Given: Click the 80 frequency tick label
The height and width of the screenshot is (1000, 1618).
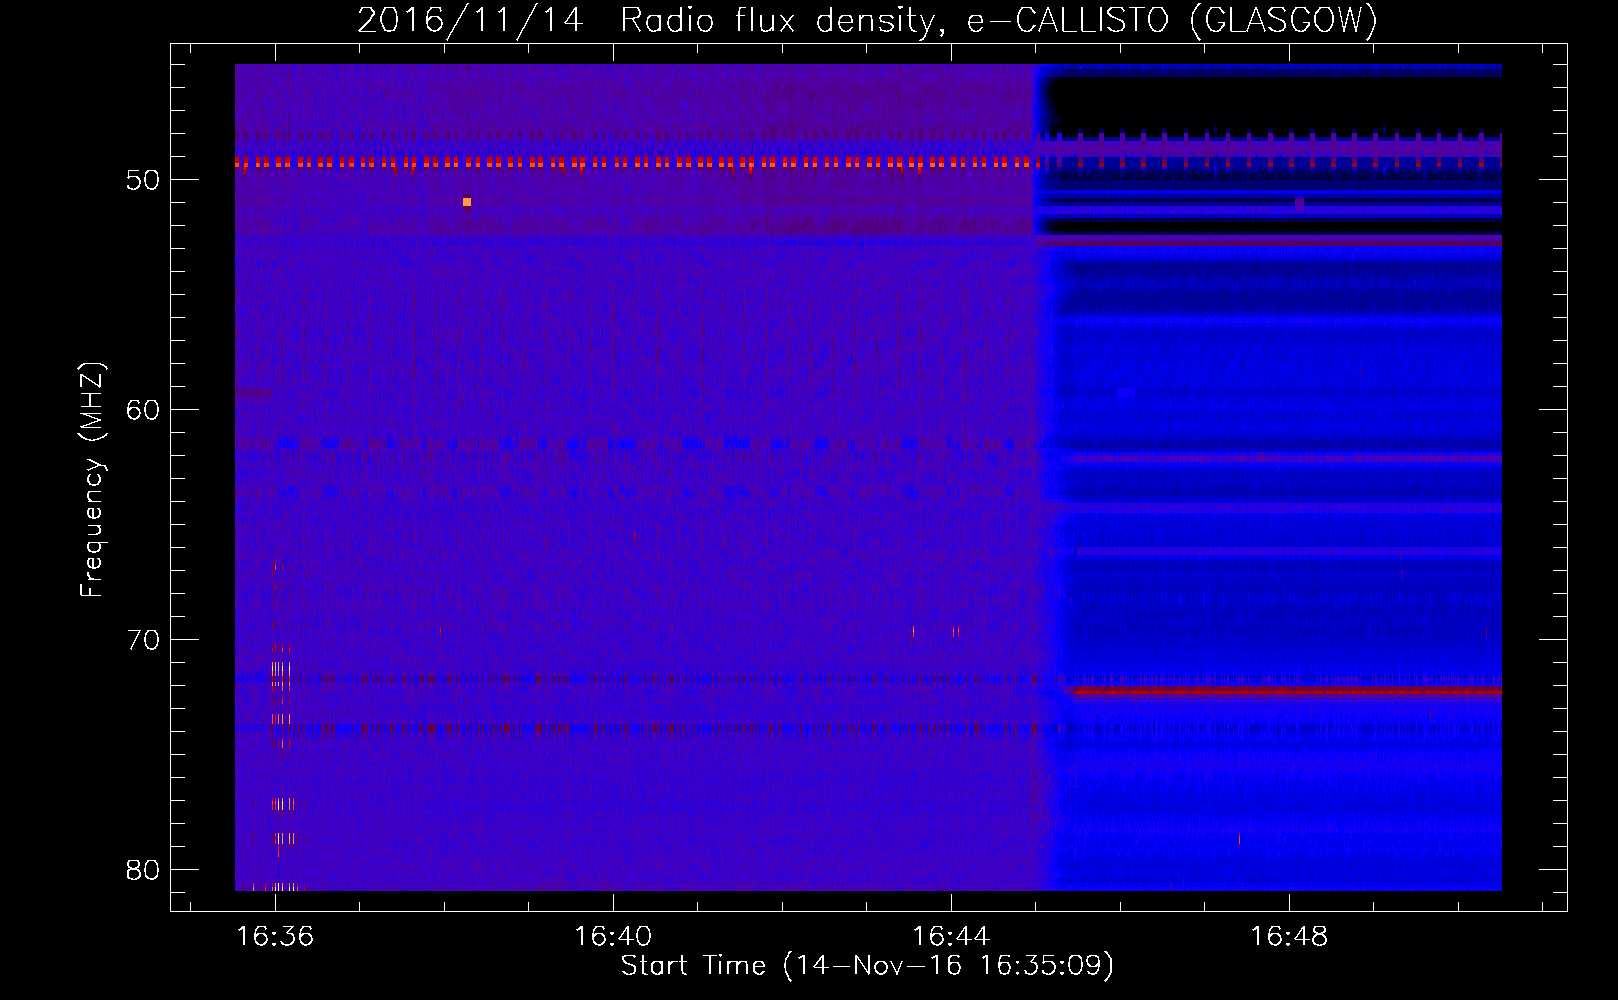Looking at the screenshot, I should (x=143, y=870).
